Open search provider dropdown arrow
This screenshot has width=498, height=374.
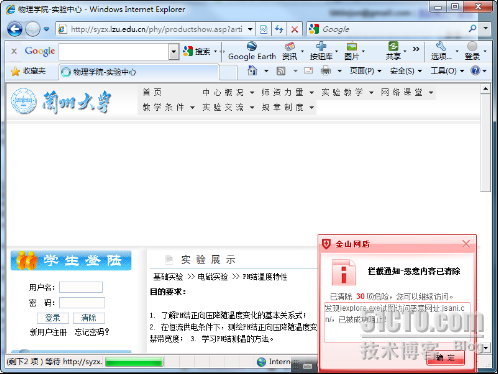coord(486,29)
